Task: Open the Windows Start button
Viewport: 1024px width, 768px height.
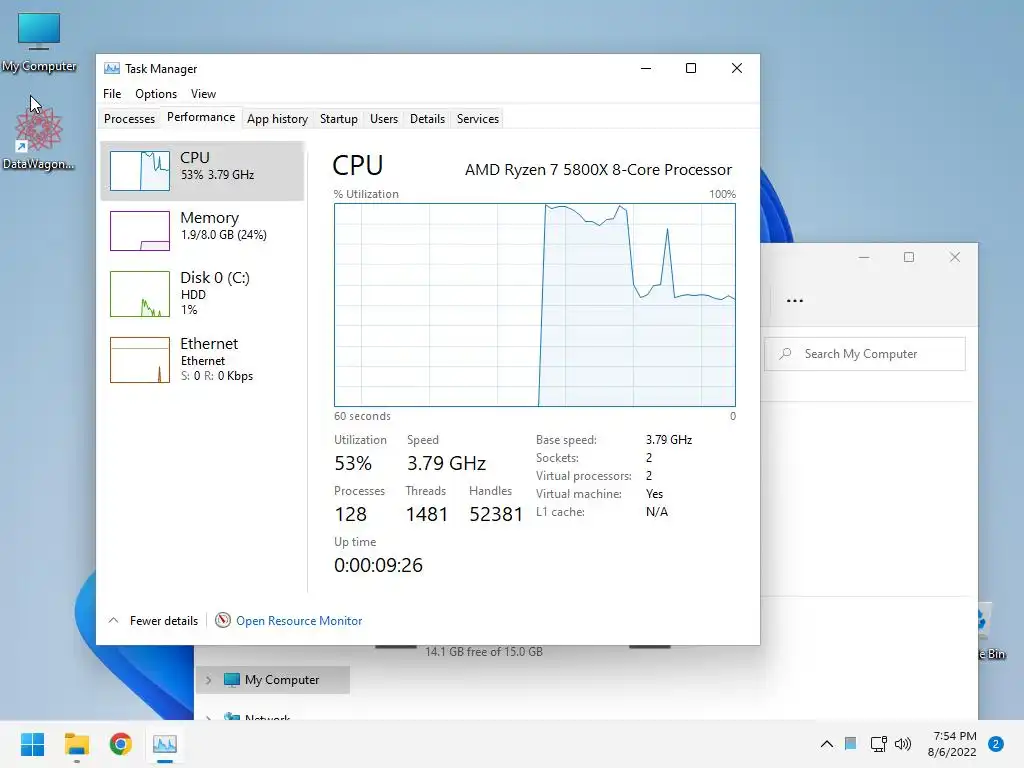Action: tap(32, 744)
